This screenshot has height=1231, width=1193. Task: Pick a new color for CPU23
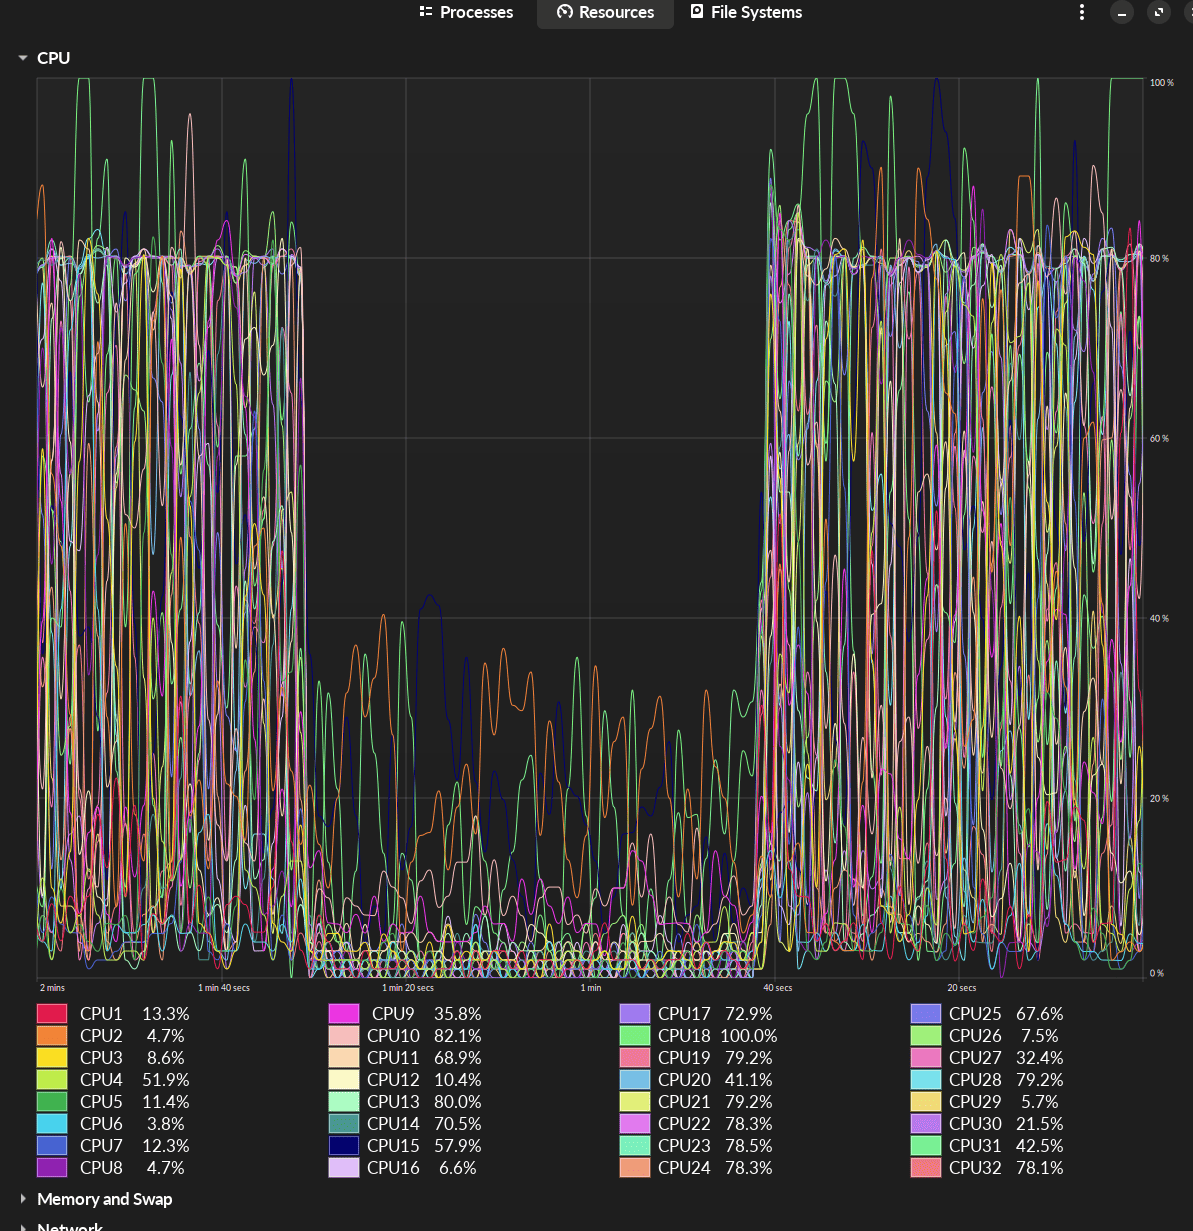[635, 1146]
